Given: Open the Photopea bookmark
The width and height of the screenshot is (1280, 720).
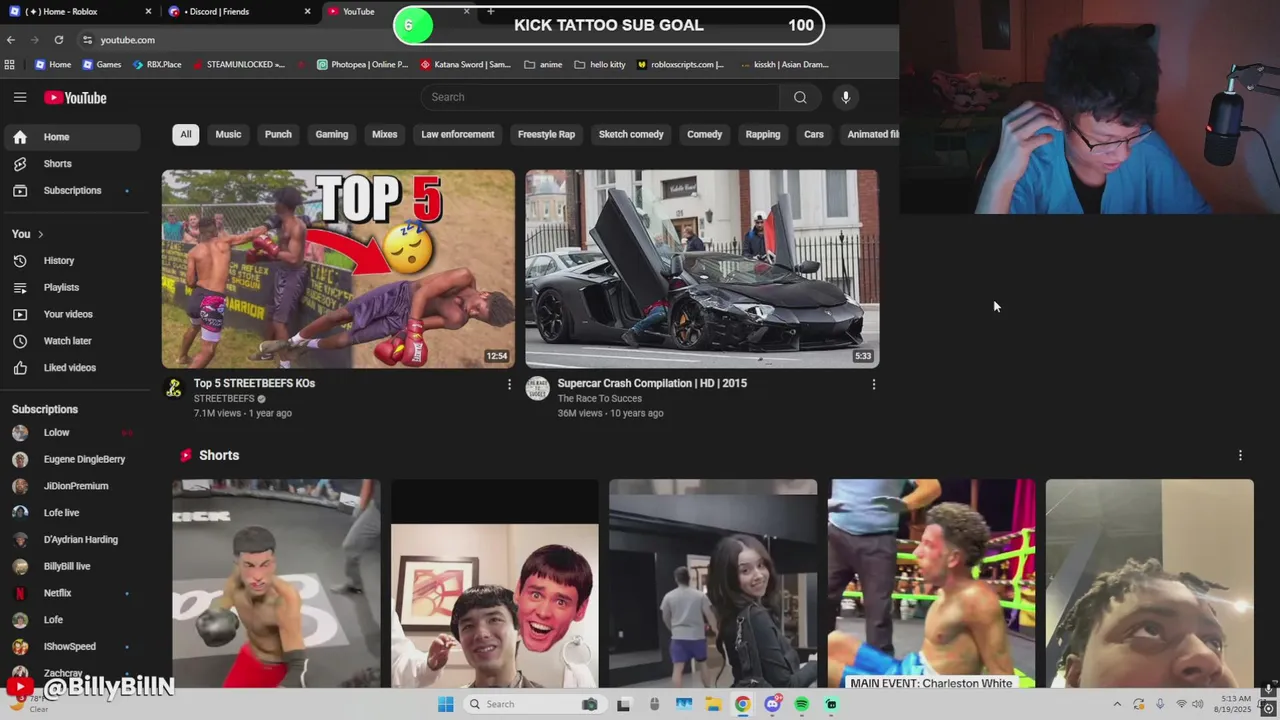Looking at the screenshot, I should tap(362, 64).
